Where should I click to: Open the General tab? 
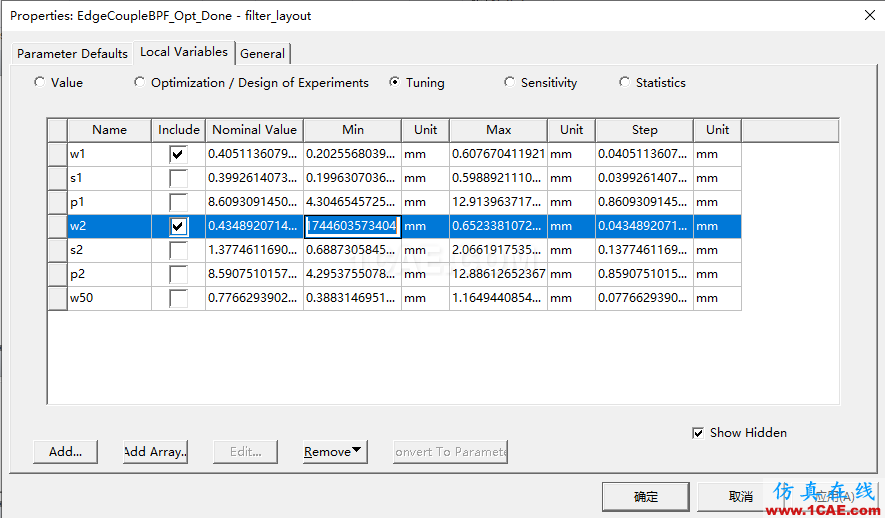[x=262, y=54]
